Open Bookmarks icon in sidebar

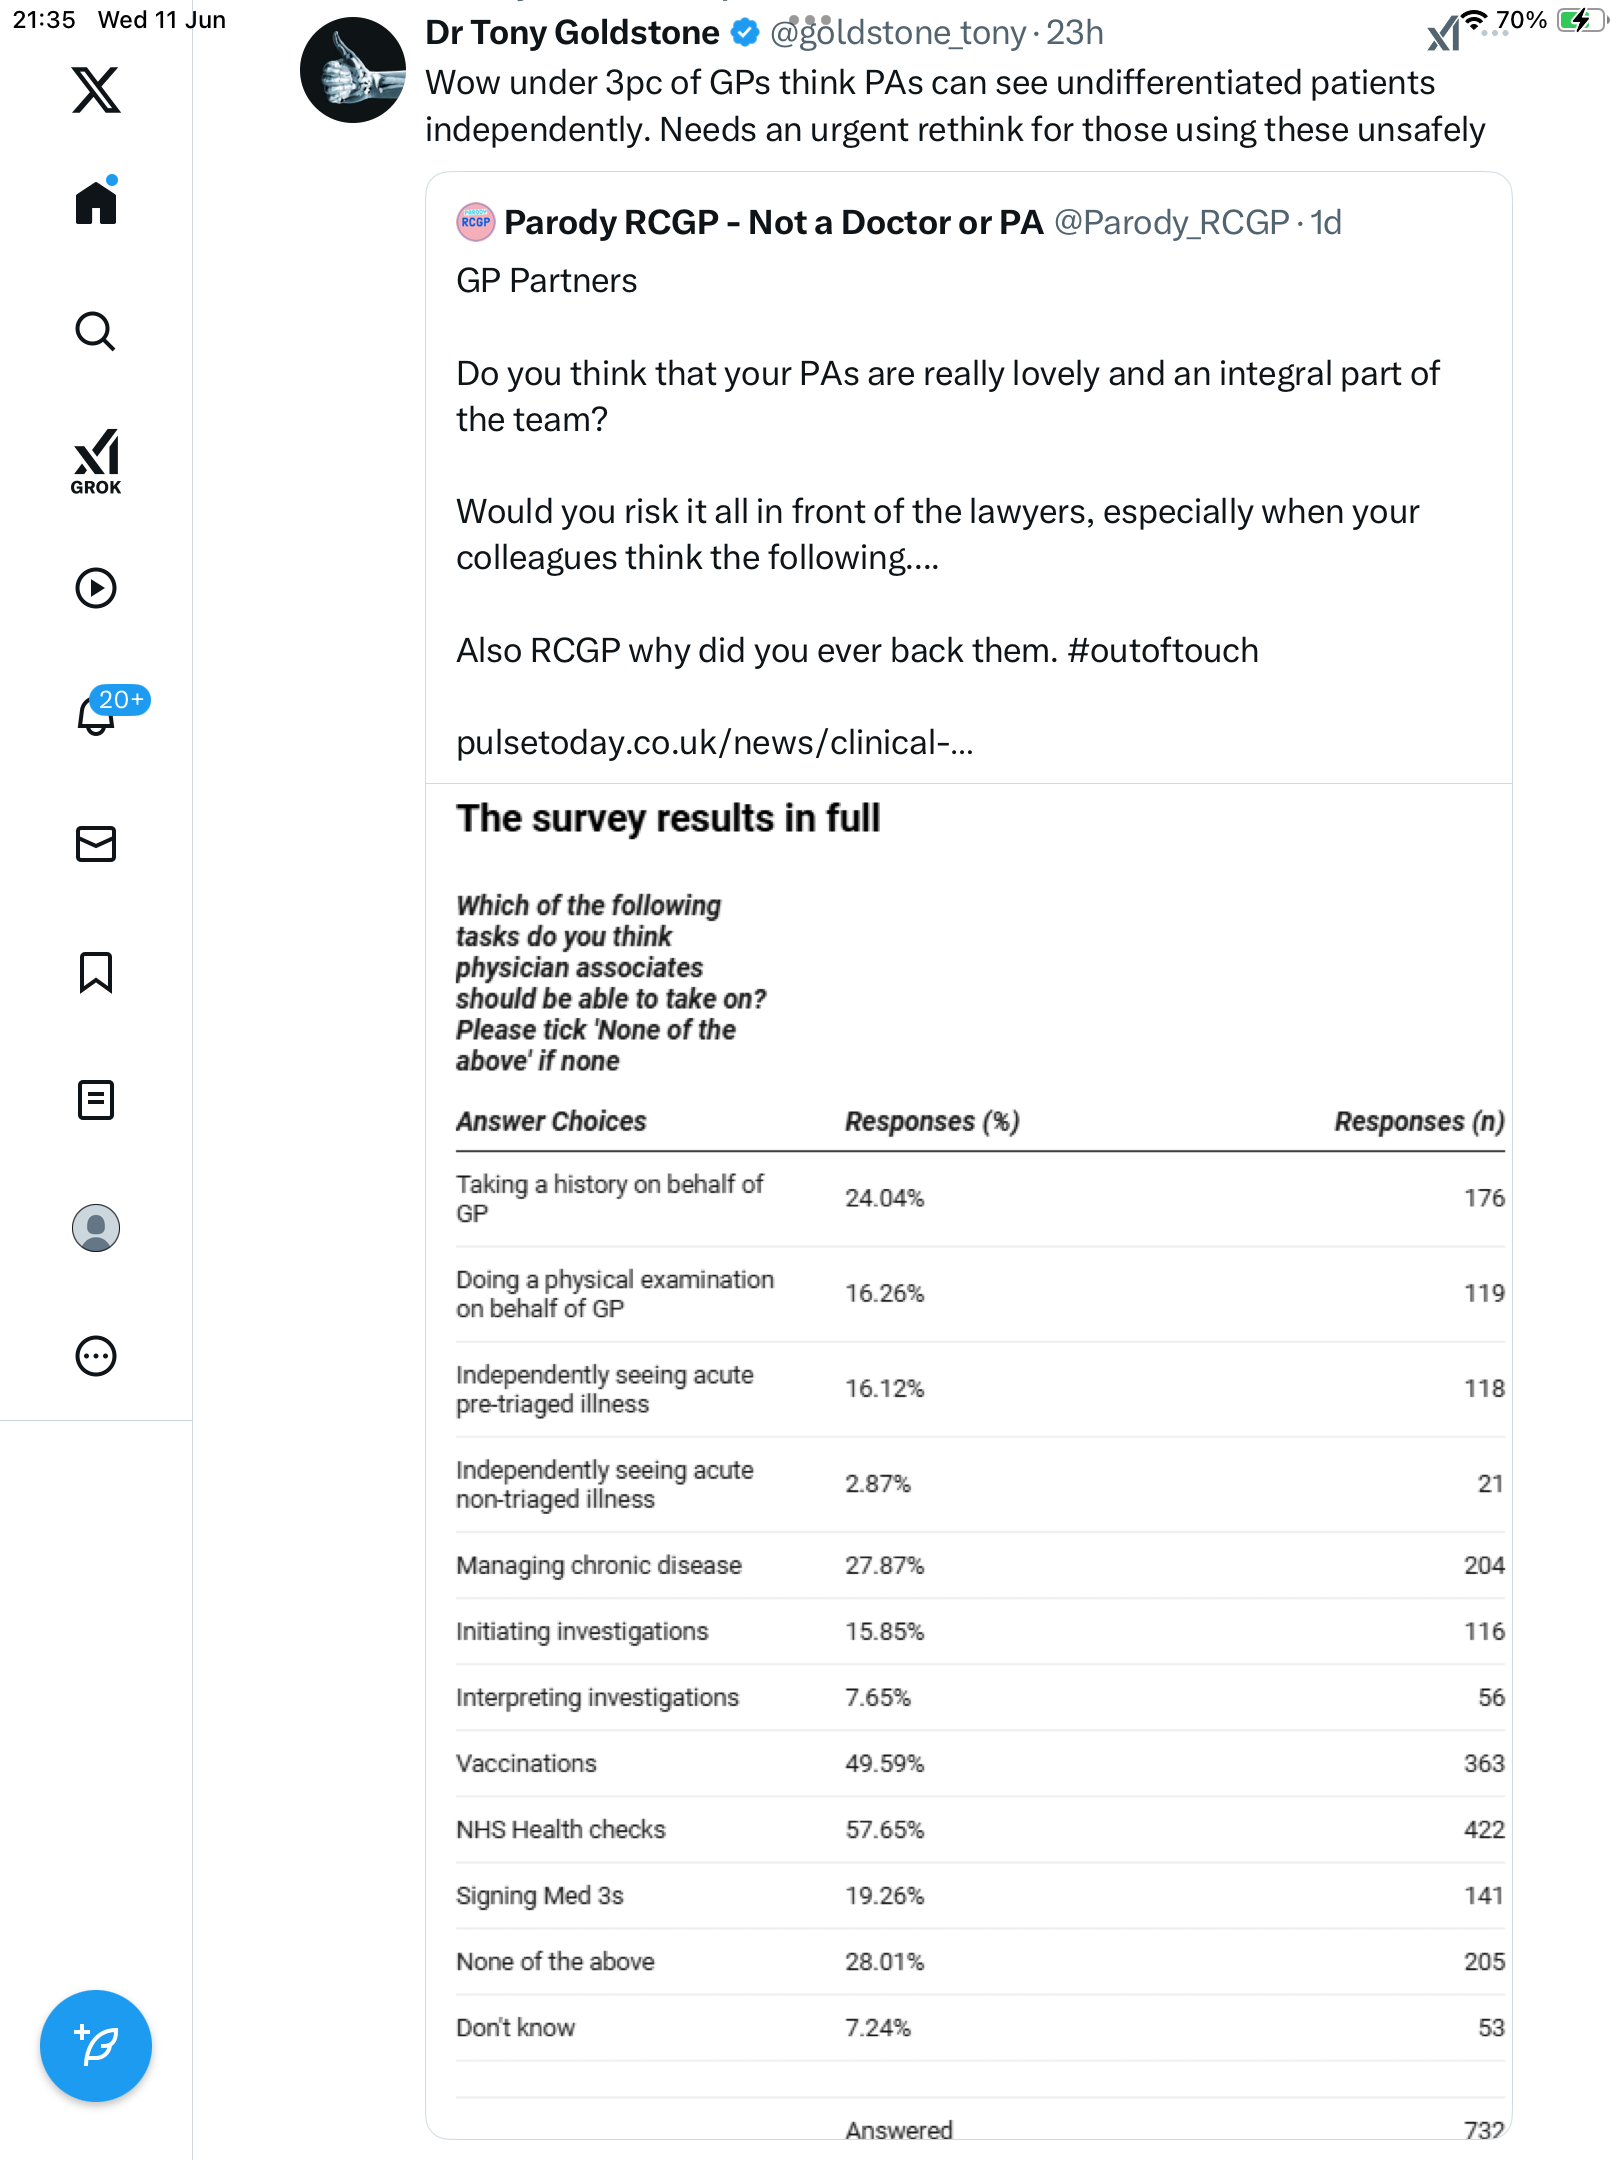96,972
